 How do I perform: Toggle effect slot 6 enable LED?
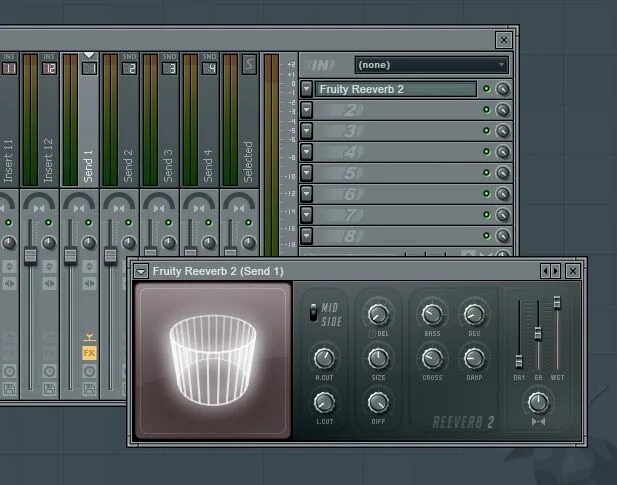pos(487,194)
